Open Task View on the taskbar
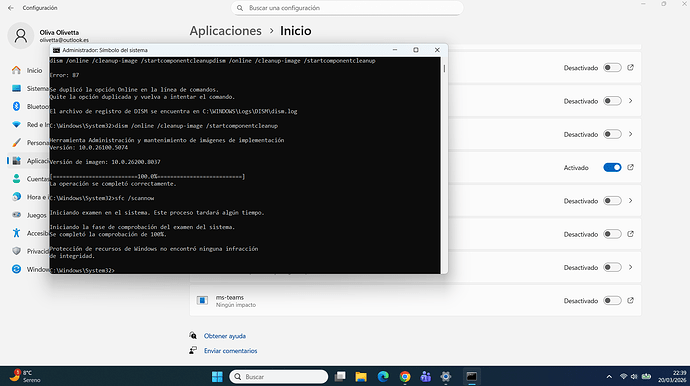Screen dimensions: 690x386 pyautogui.click(x=340, y=377)
